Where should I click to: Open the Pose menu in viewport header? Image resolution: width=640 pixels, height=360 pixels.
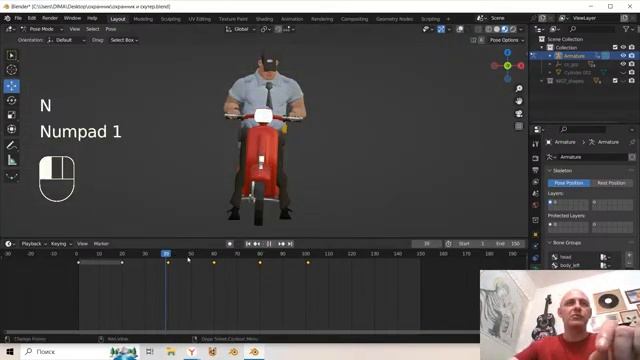pyautogui.click(x=111, y=29)
